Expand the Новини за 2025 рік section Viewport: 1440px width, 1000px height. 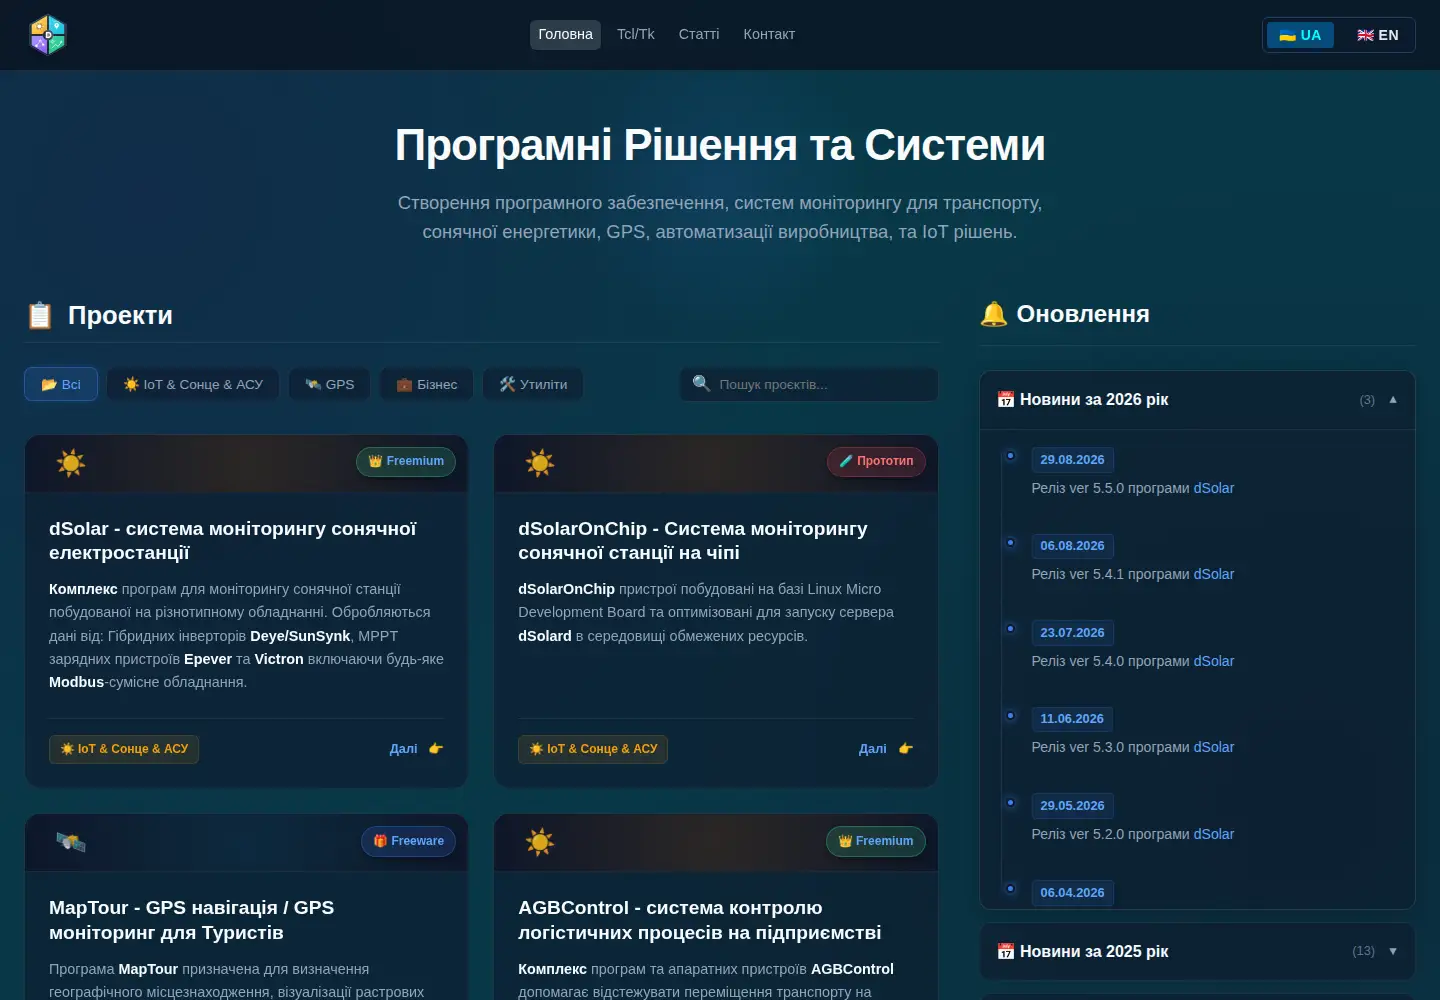click(1197, 951)
